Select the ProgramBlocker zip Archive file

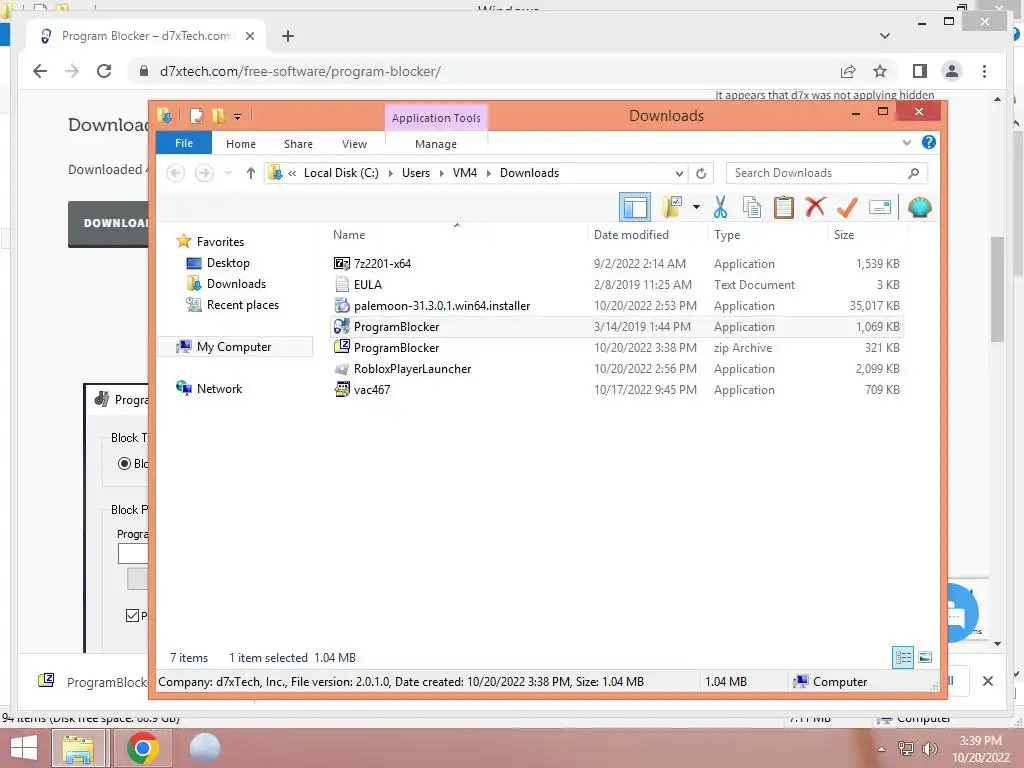click(616, 347)
